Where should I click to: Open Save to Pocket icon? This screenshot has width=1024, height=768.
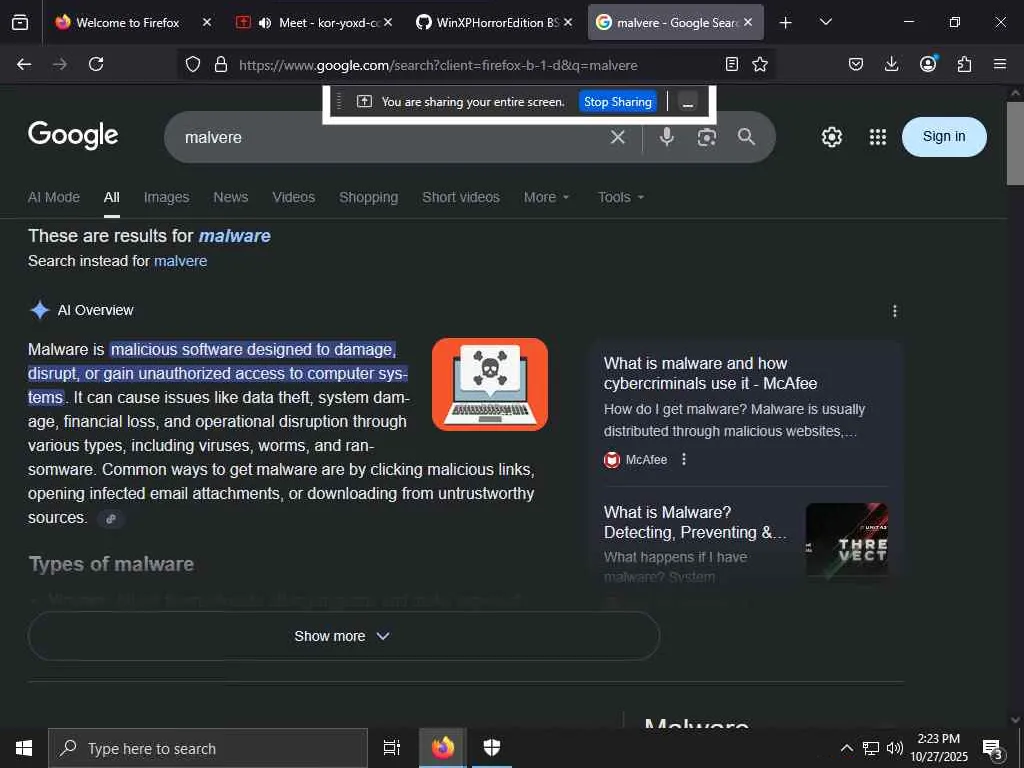point(856,64)
